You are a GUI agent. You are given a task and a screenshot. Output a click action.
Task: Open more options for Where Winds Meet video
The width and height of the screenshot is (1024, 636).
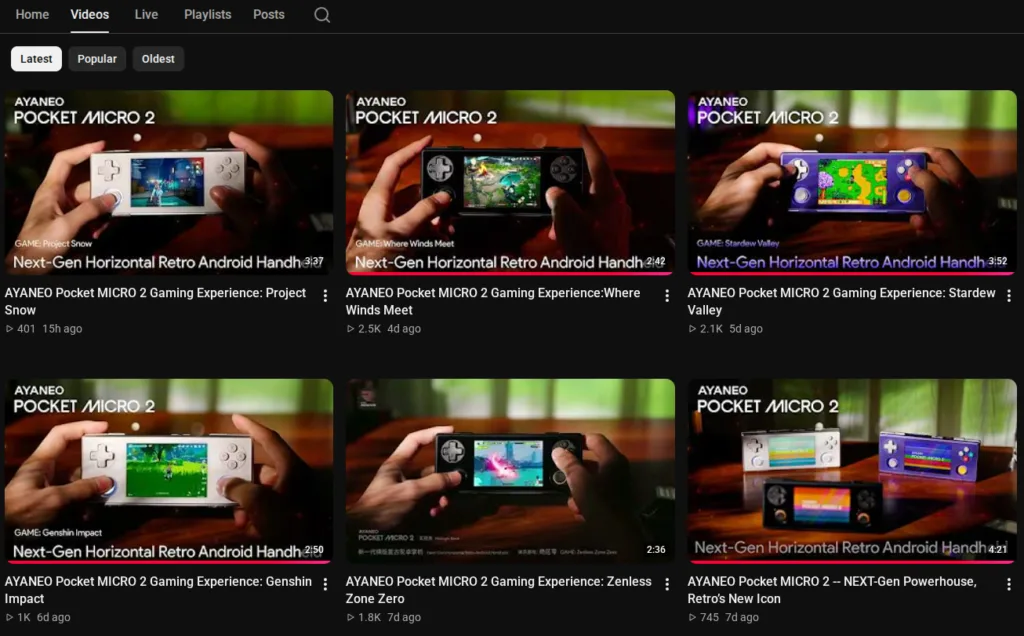667,296
